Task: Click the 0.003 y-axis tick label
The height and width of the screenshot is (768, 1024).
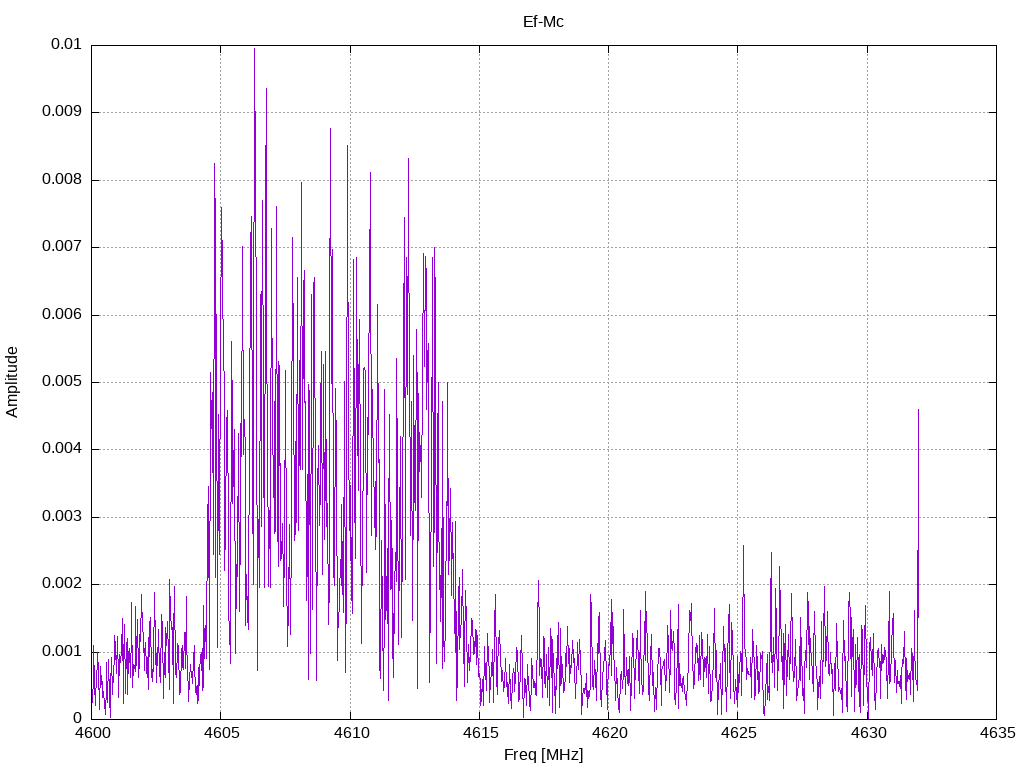Action: tap(62, 517)
